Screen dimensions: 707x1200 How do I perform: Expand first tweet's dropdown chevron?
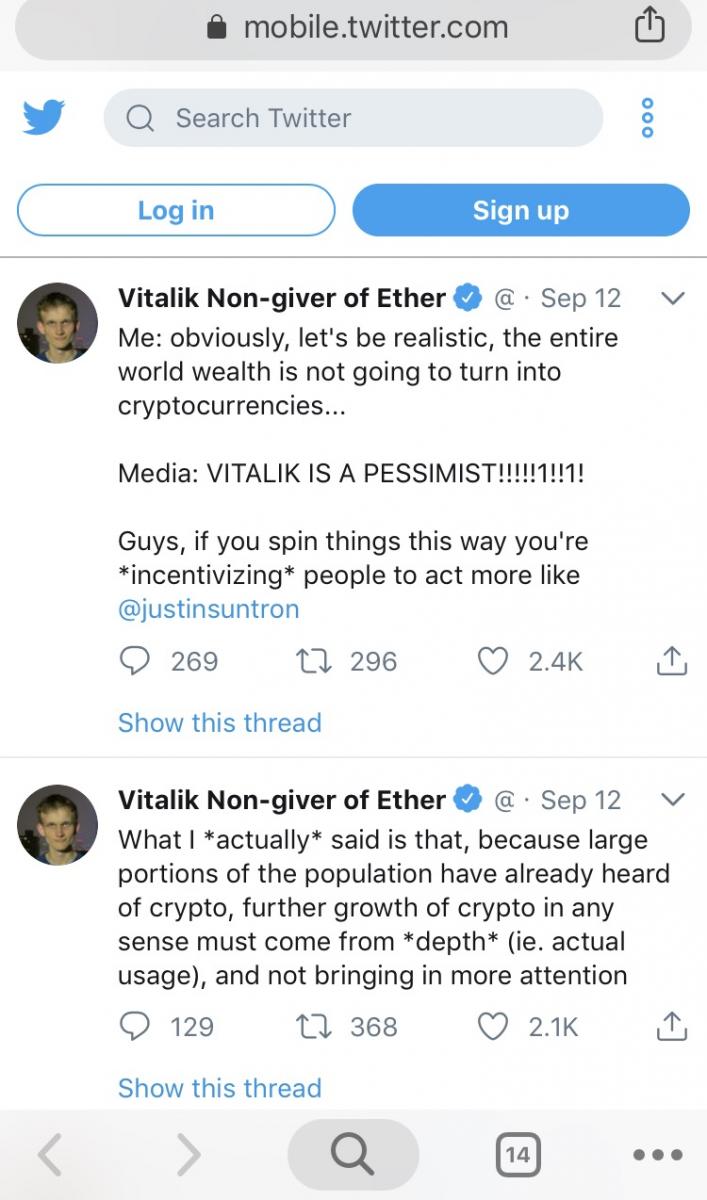point(673,298)
